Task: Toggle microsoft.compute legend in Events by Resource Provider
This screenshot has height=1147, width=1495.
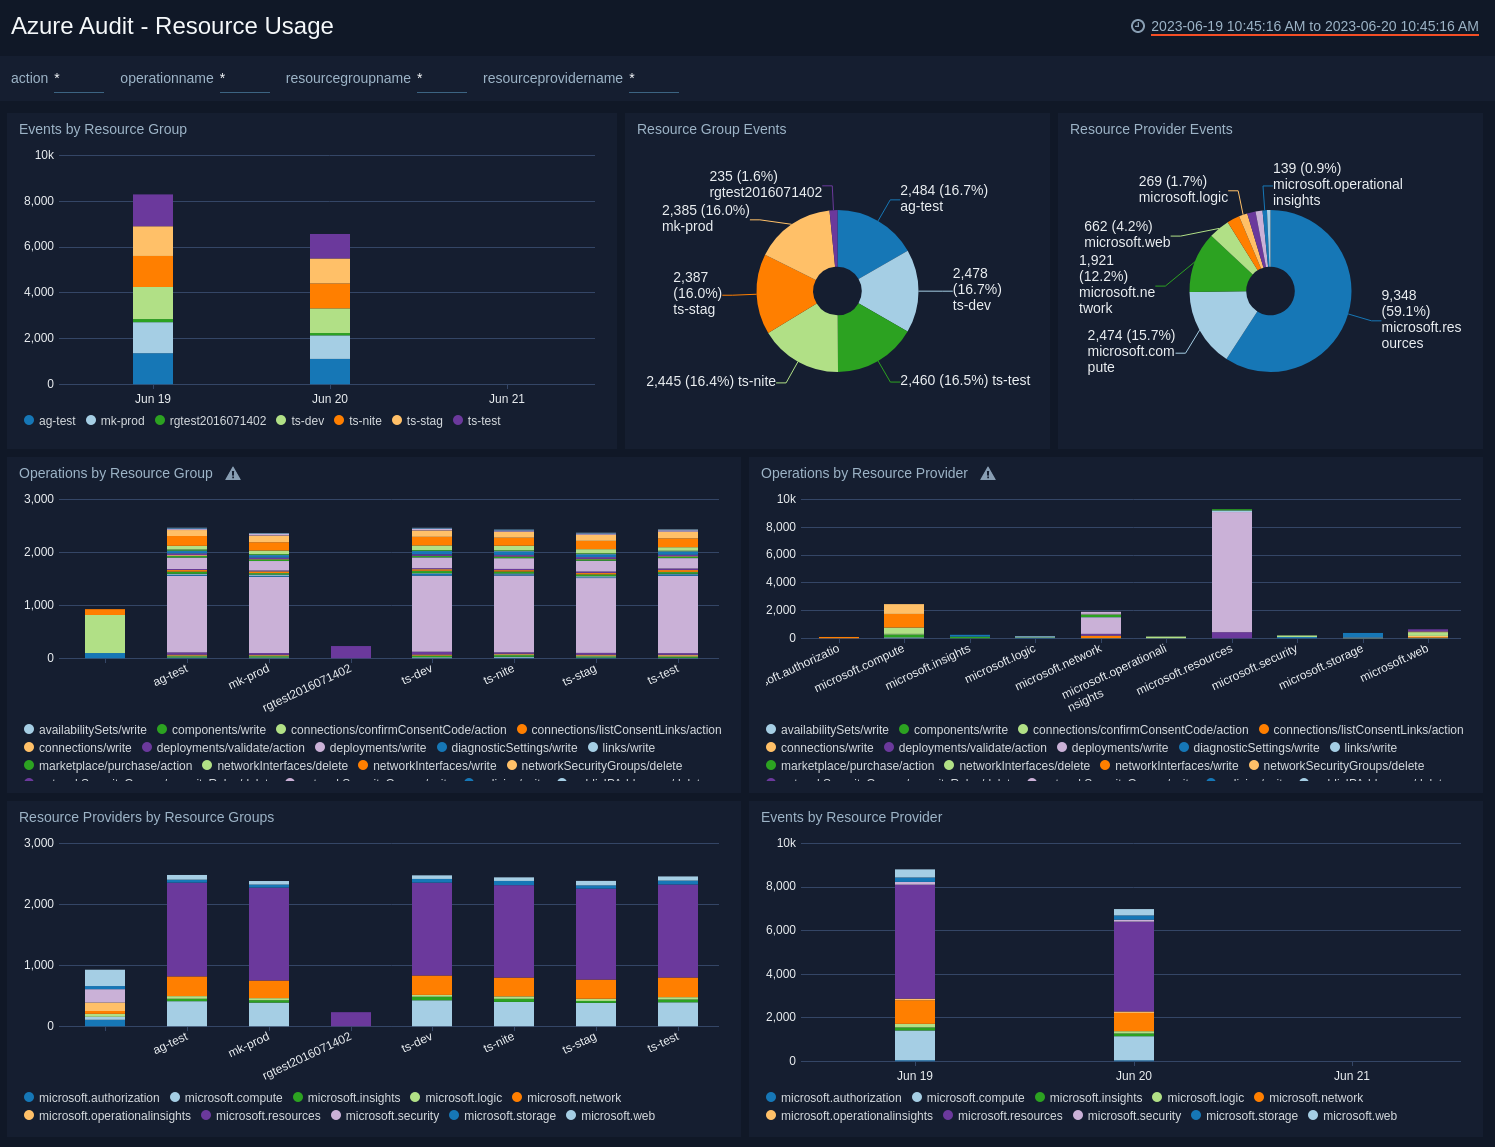Action: pos(968,1098)
